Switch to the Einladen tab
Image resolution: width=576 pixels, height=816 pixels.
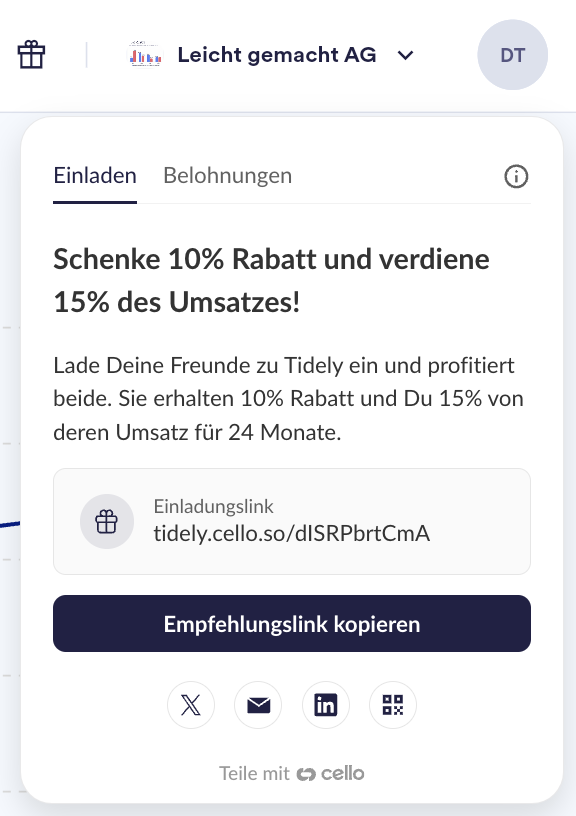(x=95, y=176)
